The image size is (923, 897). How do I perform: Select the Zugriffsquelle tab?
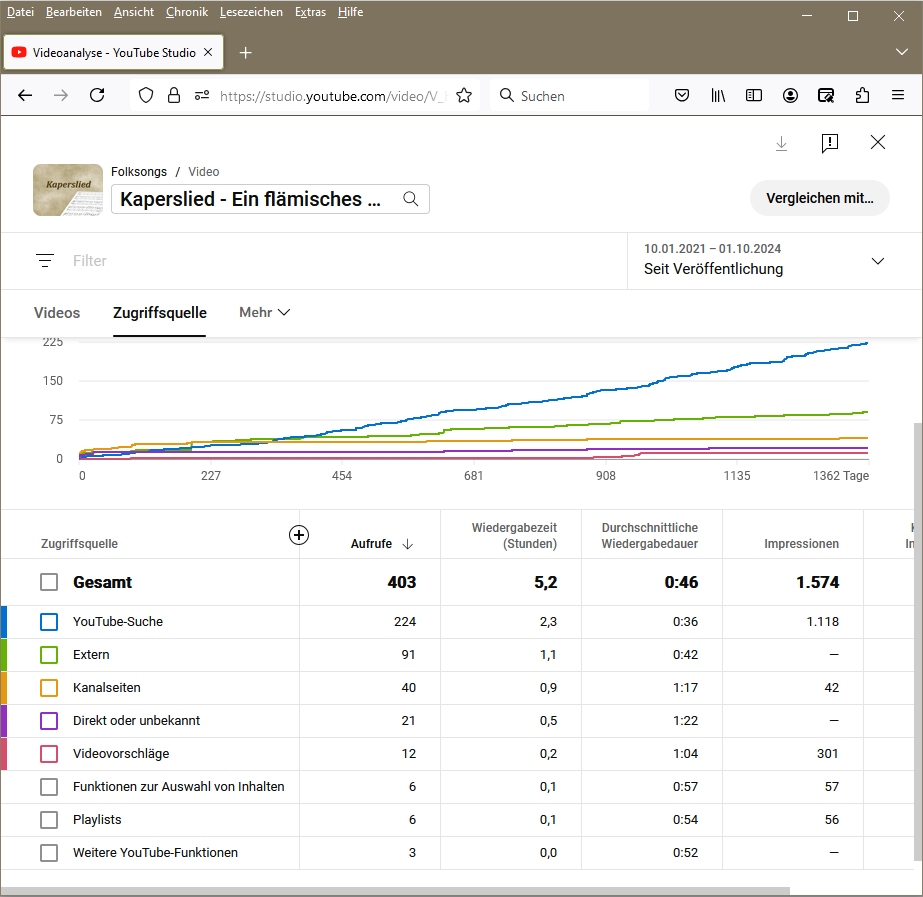point(160,313)
